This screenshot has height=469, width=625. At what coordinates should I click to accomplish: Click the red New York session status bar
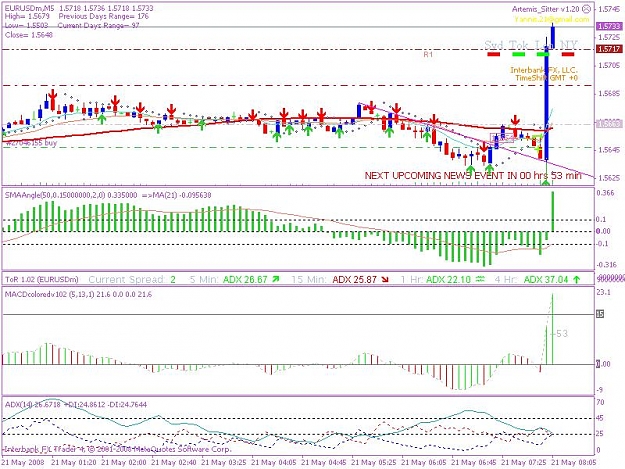[x=568, y=54]
